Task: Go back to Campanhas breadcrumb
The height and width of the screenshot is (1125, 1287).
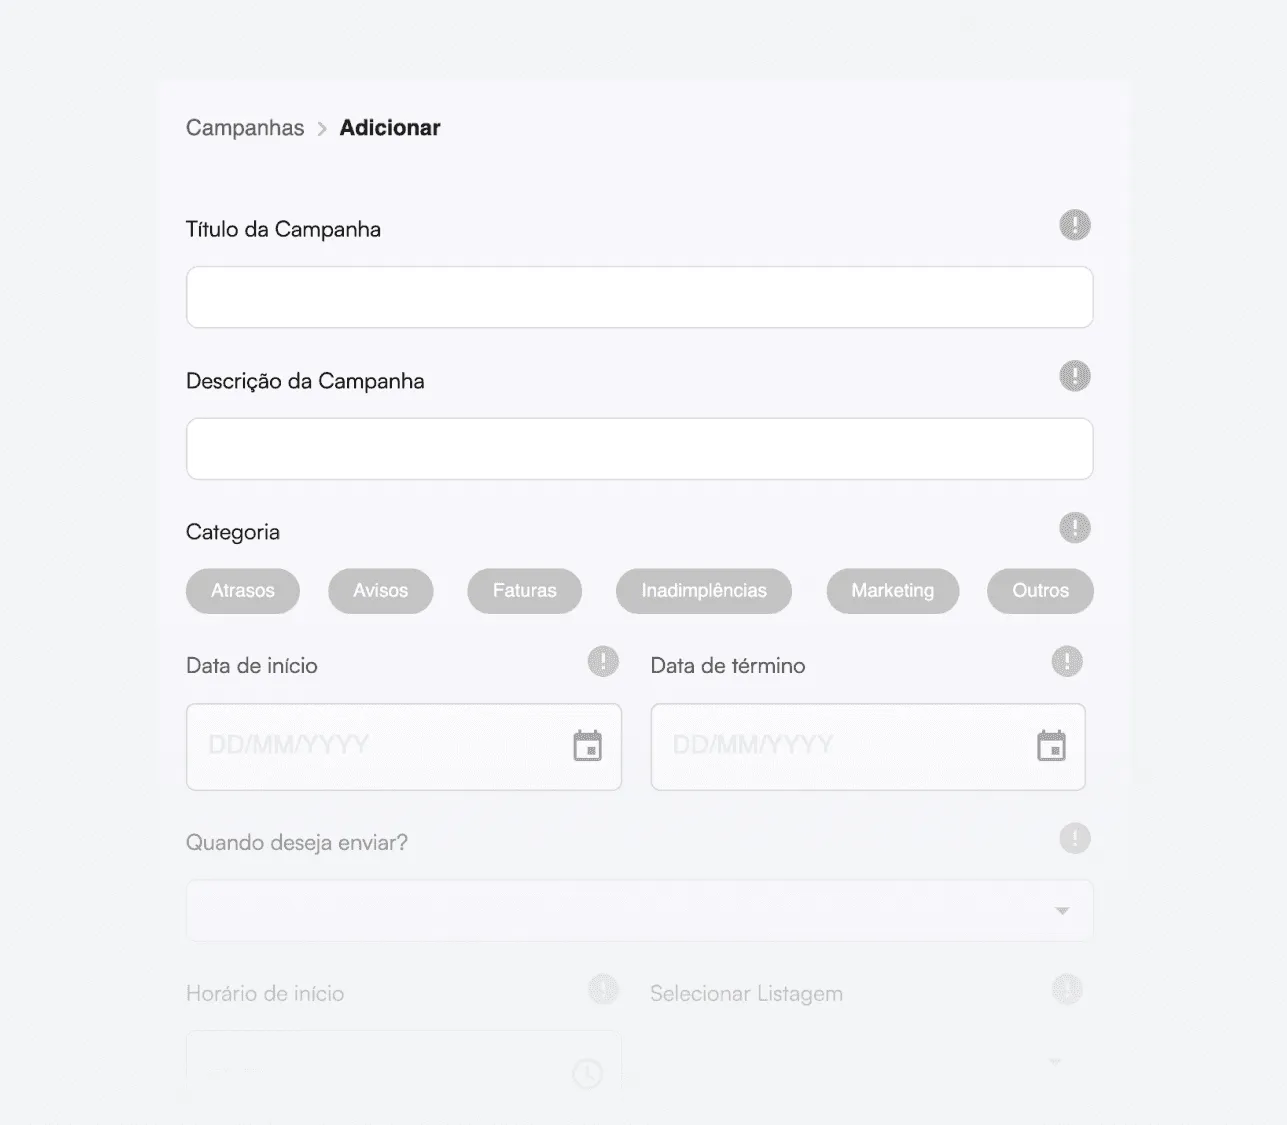Action: (x=245, y=128)
